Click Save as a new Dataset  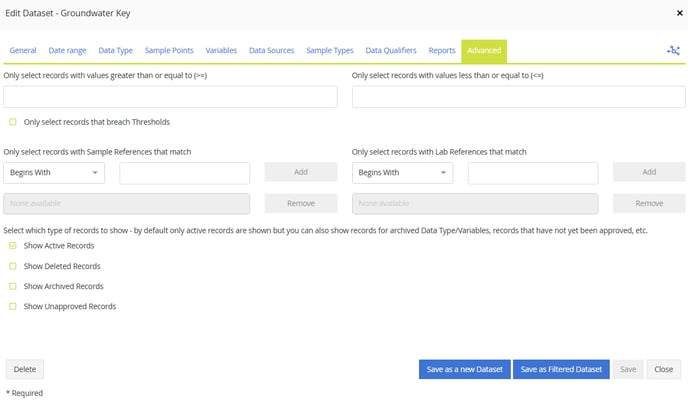[464, 369]
